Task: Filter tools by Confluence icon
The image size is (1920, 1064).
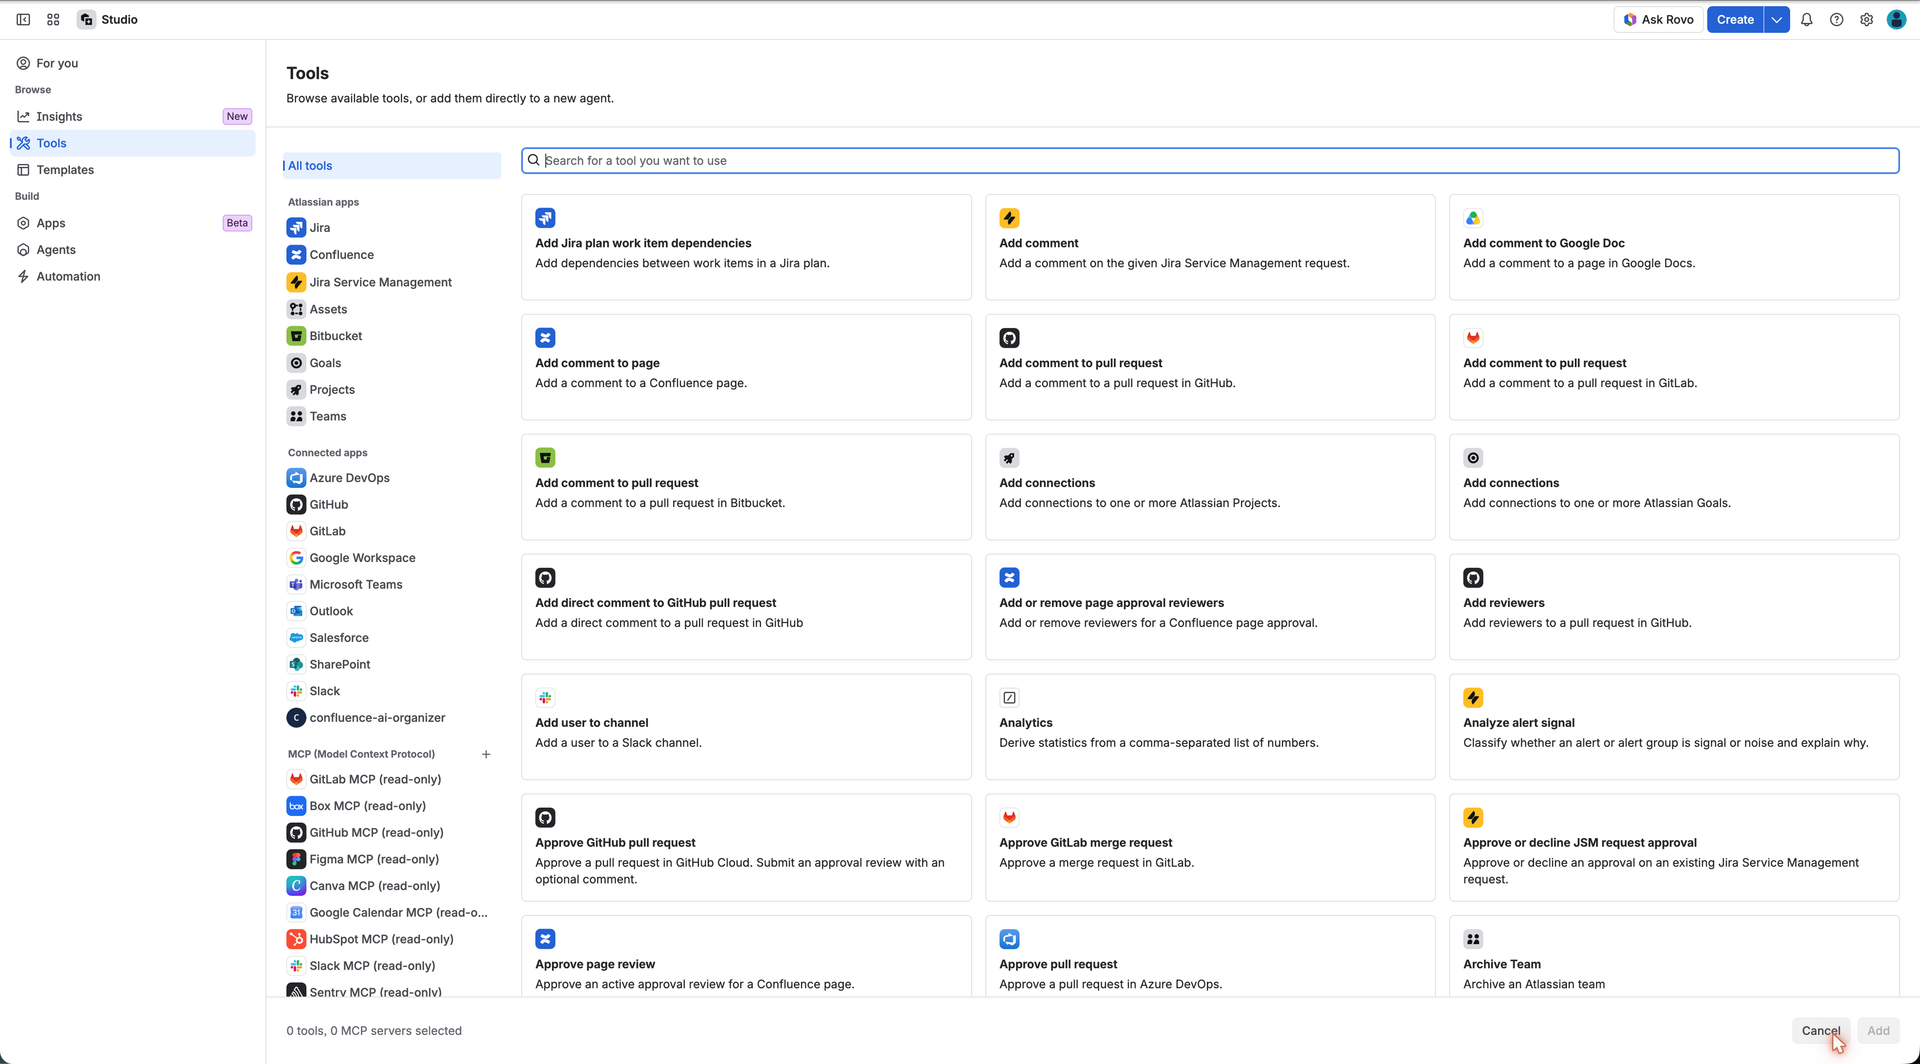Action: 296,255
